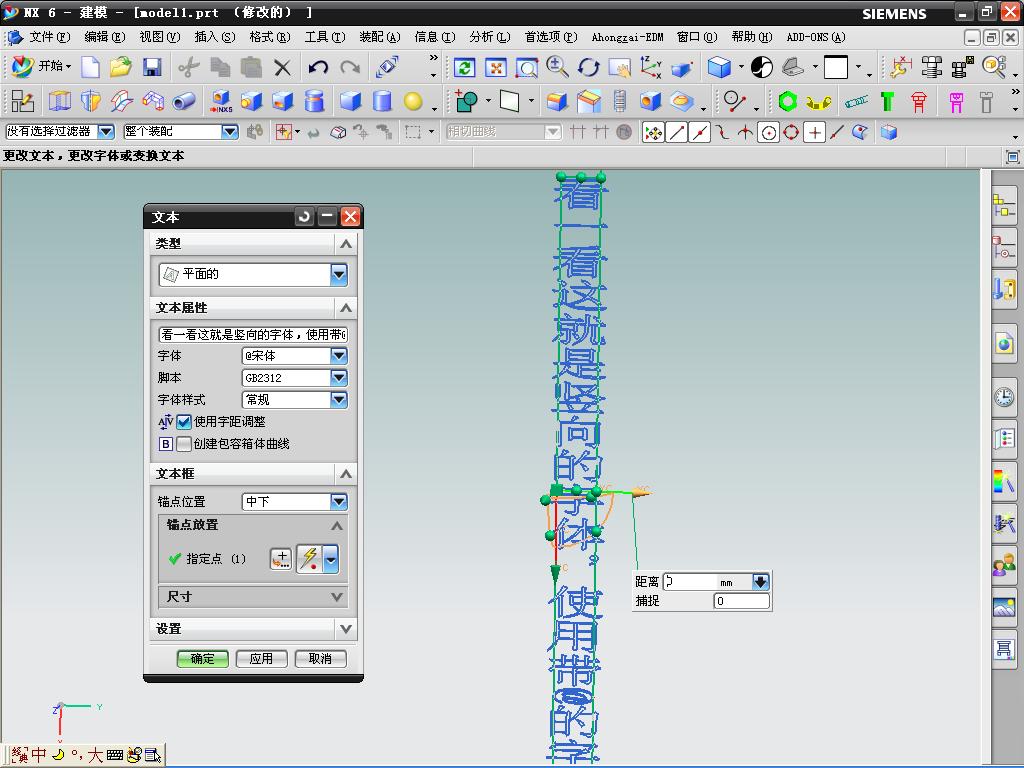
Task: Open the 工具 menu
Action: [x=325, y=37]
